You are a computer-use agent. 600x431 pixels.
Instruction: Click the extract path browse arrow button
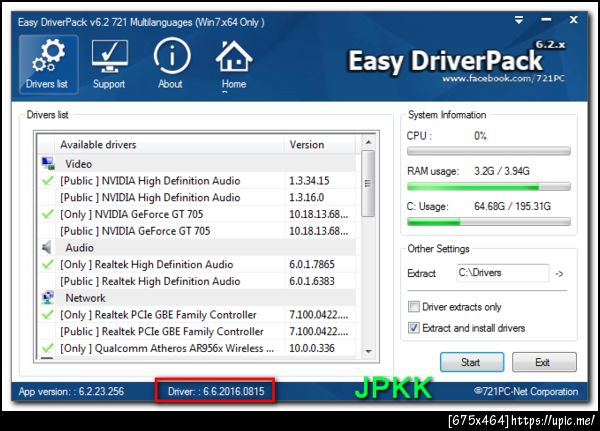pos(559,273)
